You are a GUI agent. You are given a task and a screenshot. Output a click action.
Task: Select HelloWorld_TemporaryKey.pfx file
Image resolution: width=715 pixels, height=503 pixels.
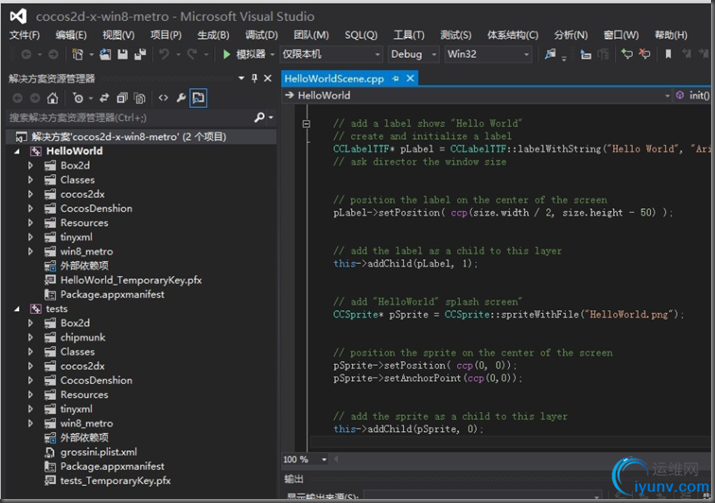tap(131, 280)
